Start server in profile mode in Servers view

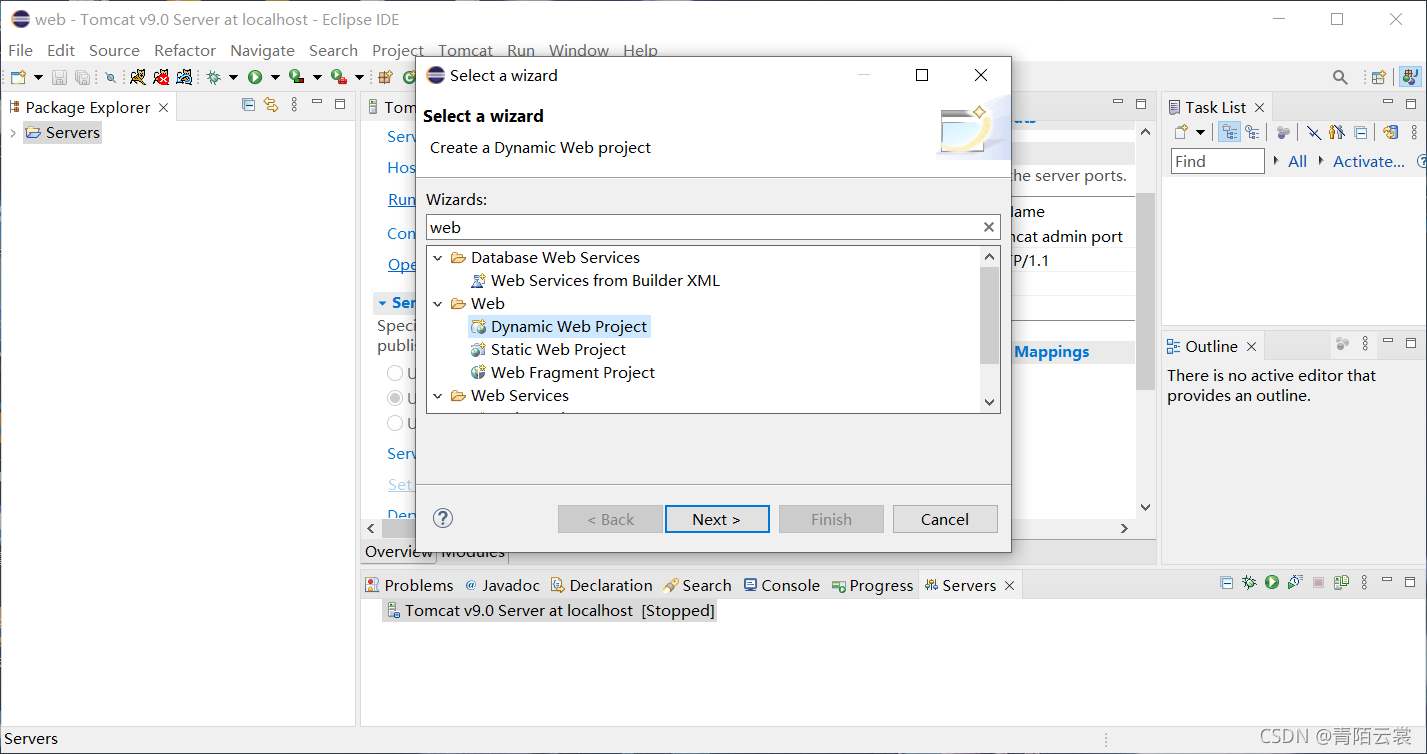pyautogui.click(x=1295, y=582)
